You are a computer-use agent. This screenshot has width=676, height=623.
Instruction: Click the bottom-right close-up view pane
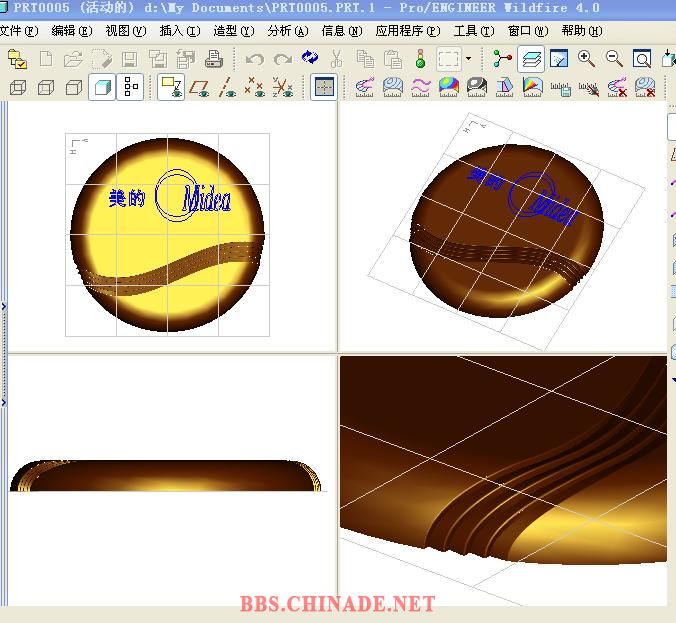pos(503,481)
